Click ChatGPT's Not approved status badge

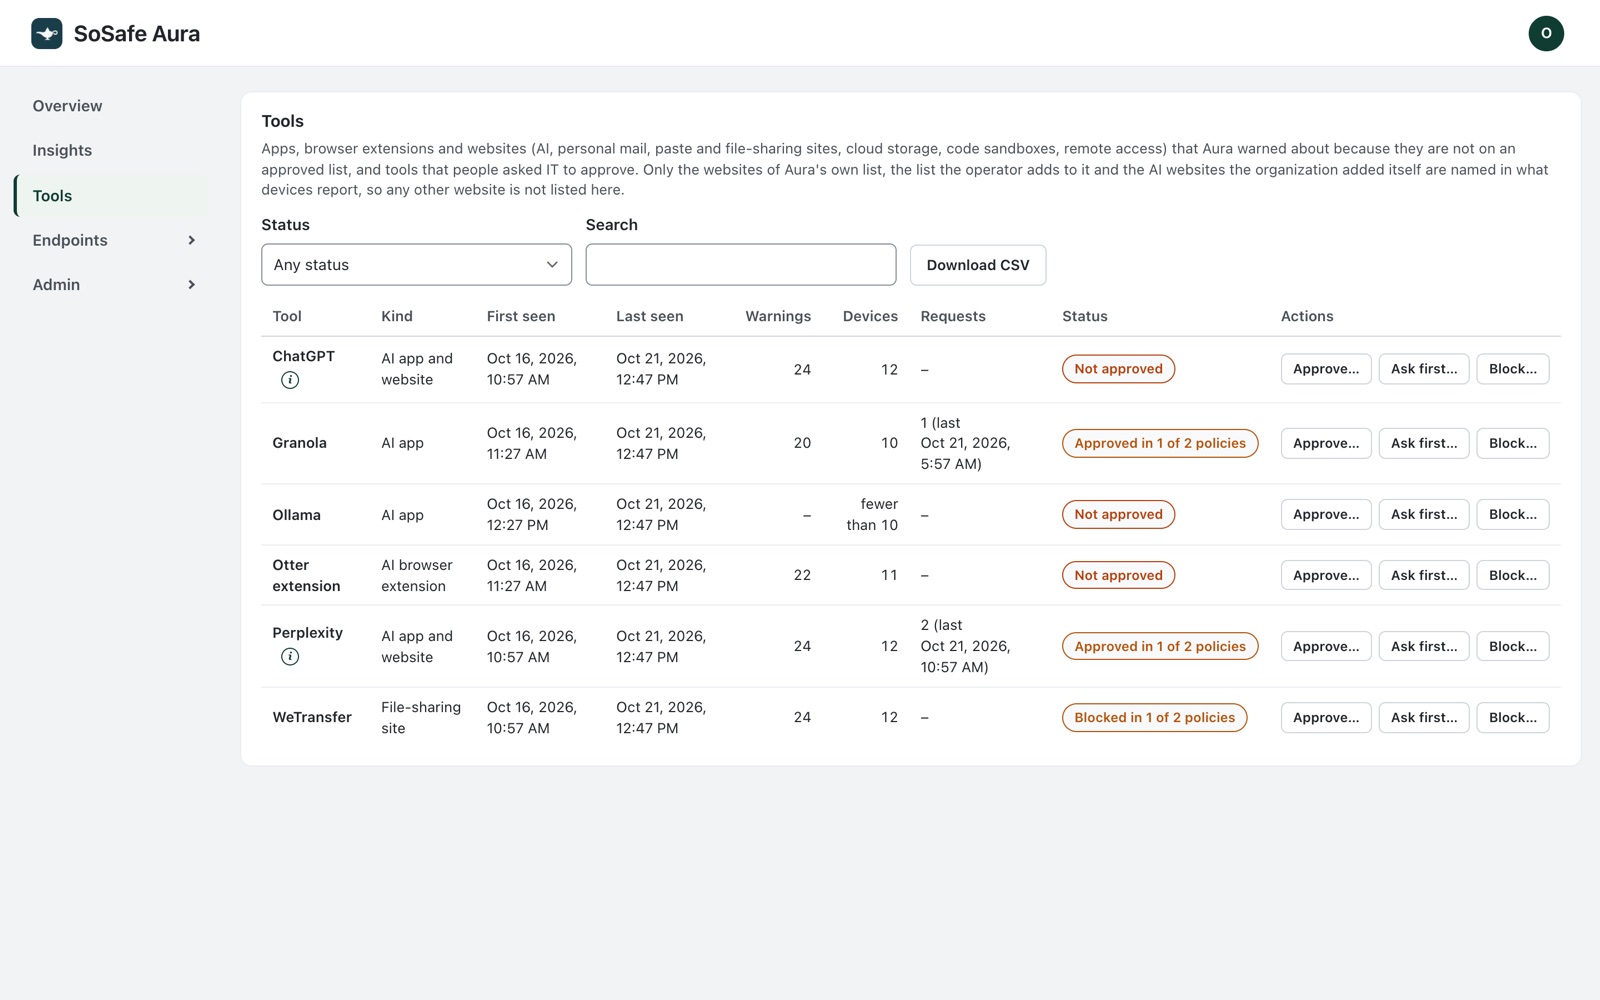[1118, 369]
